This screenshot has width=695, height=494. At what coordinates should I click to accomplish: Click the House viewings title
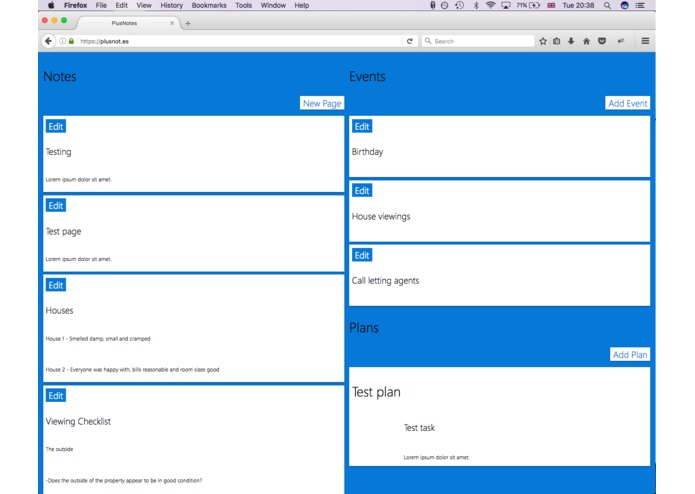[381, 216]
